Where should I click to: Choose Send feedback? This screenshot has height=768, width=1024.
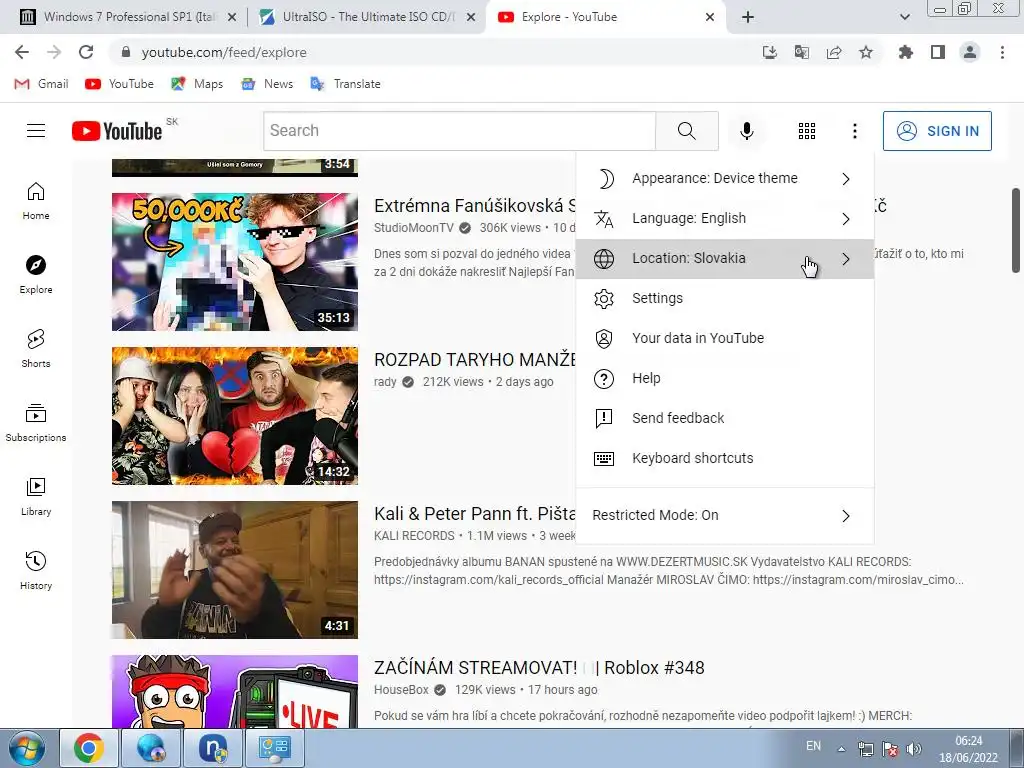point(725,418)
